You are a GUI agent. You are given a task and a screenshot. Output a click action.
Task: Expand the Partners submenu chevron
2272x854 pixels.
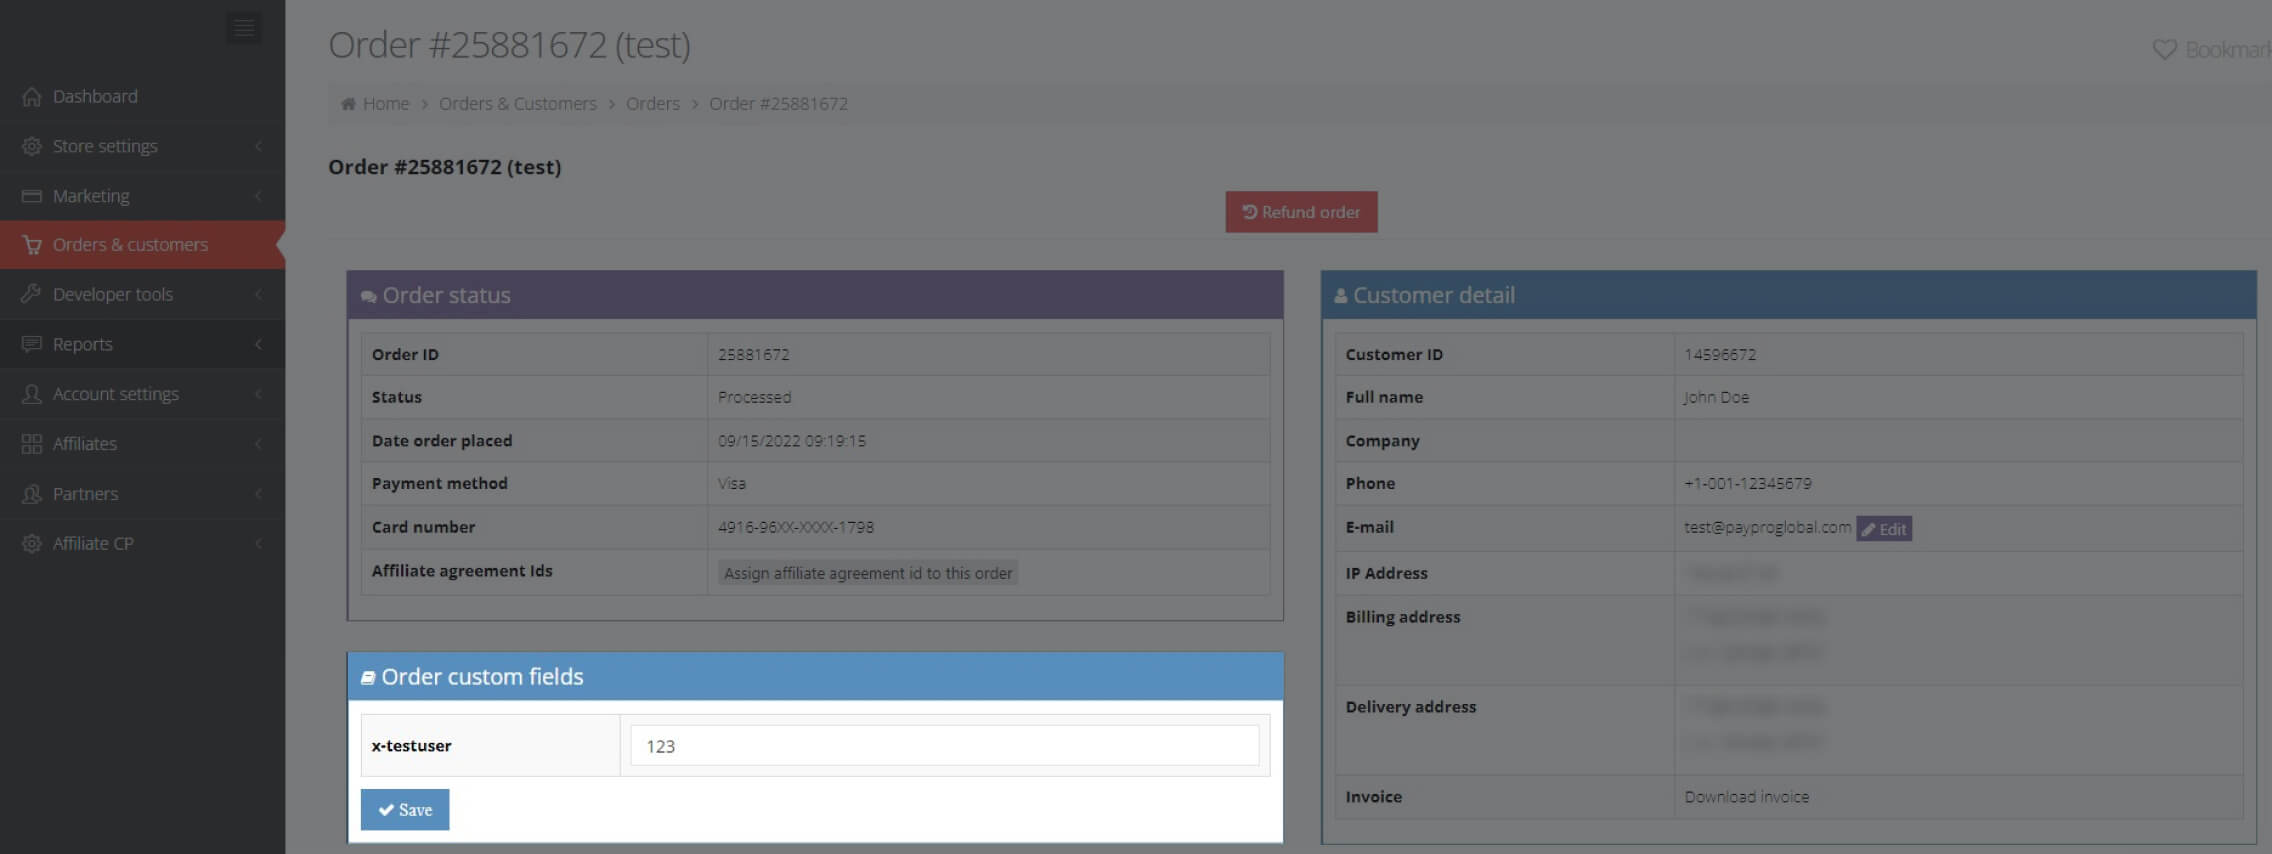tap(259, 494)
